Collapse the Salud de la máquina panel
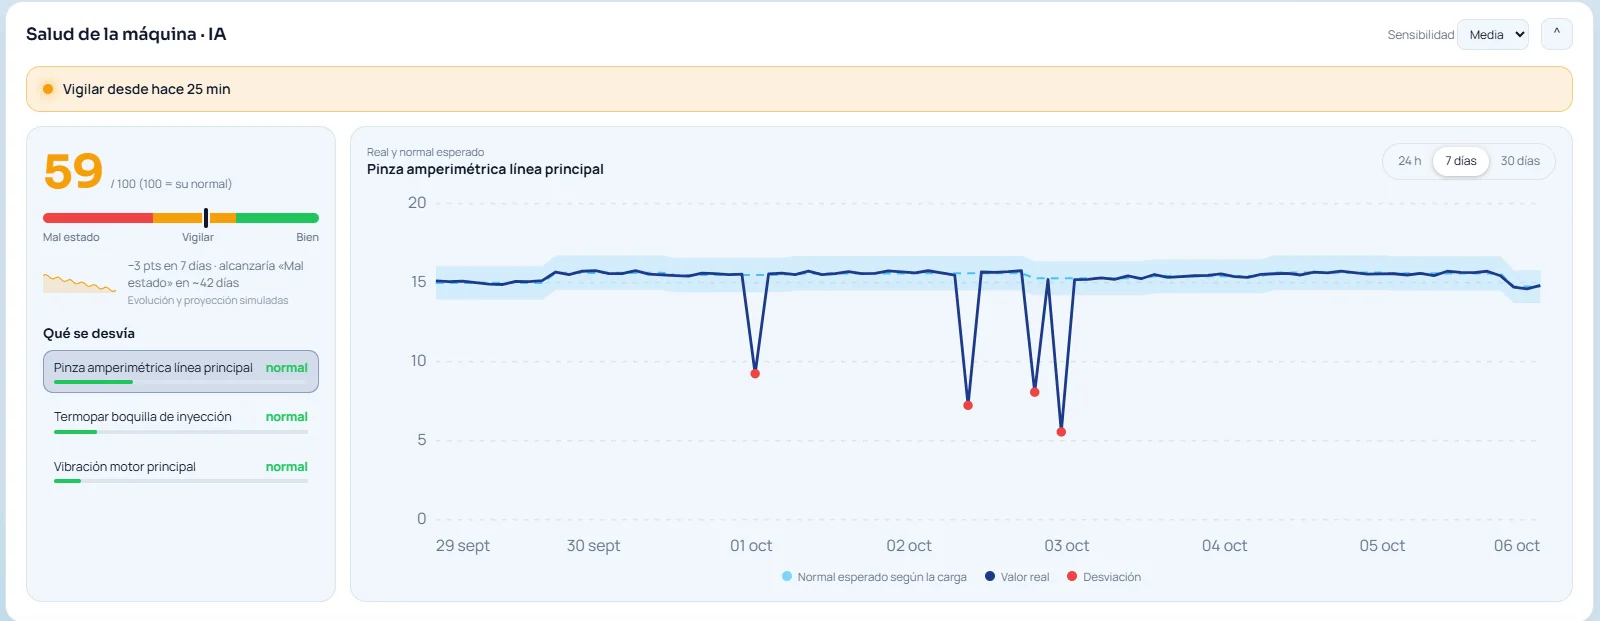1600x621 pixels. click(x=1557, y=34)
